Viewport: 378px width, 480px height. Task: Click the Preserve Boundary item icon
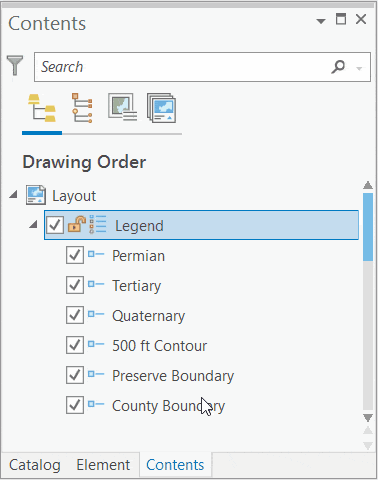[x=96, y=374]
